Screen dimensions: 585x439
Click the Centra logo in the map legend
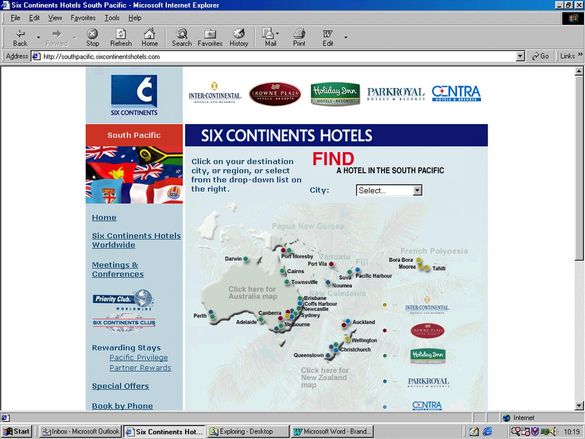pos(427,405)
